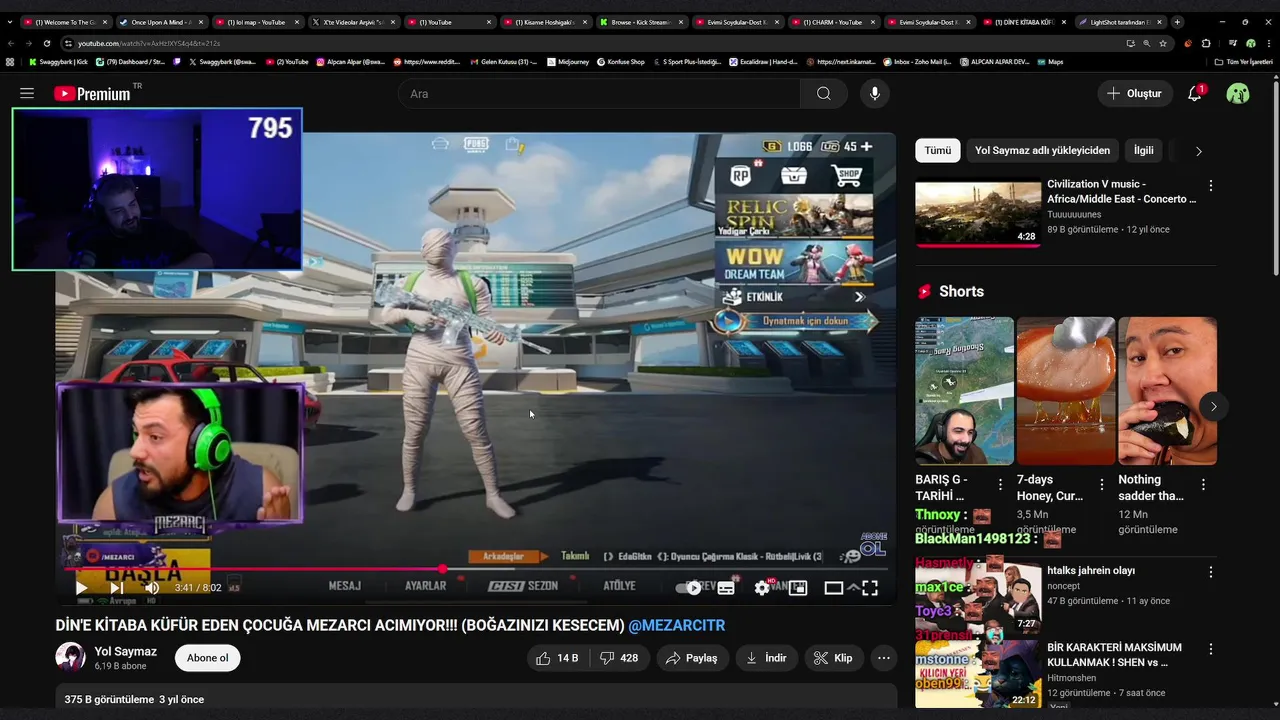The height and width of the screenshot is (720, 1280).
Task: Switch to the miniplayer
Action: pos(798,588)
